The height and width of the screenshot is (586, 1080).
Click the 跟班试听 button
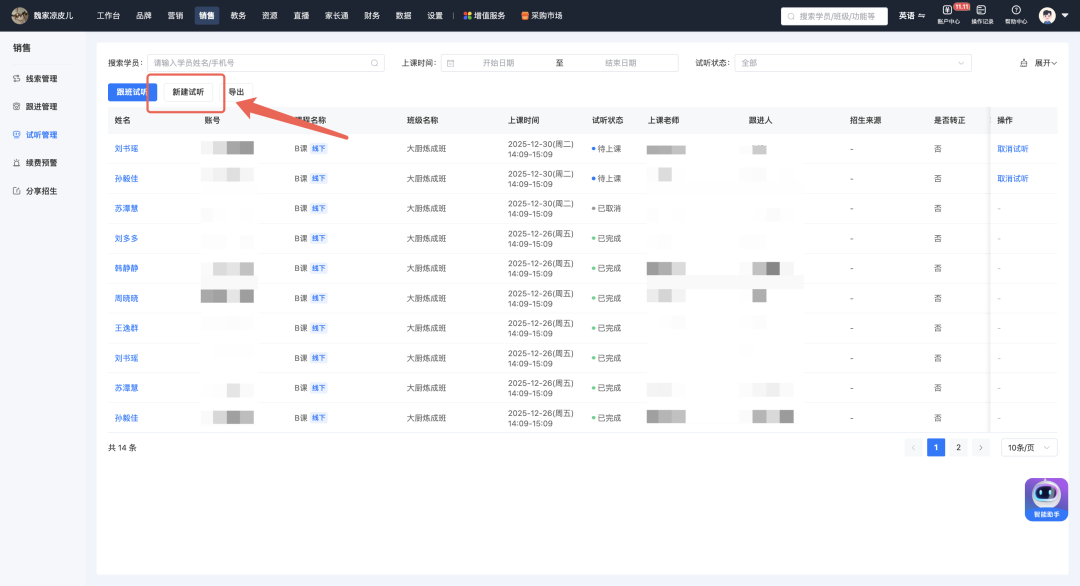click(x=132, y=92)
